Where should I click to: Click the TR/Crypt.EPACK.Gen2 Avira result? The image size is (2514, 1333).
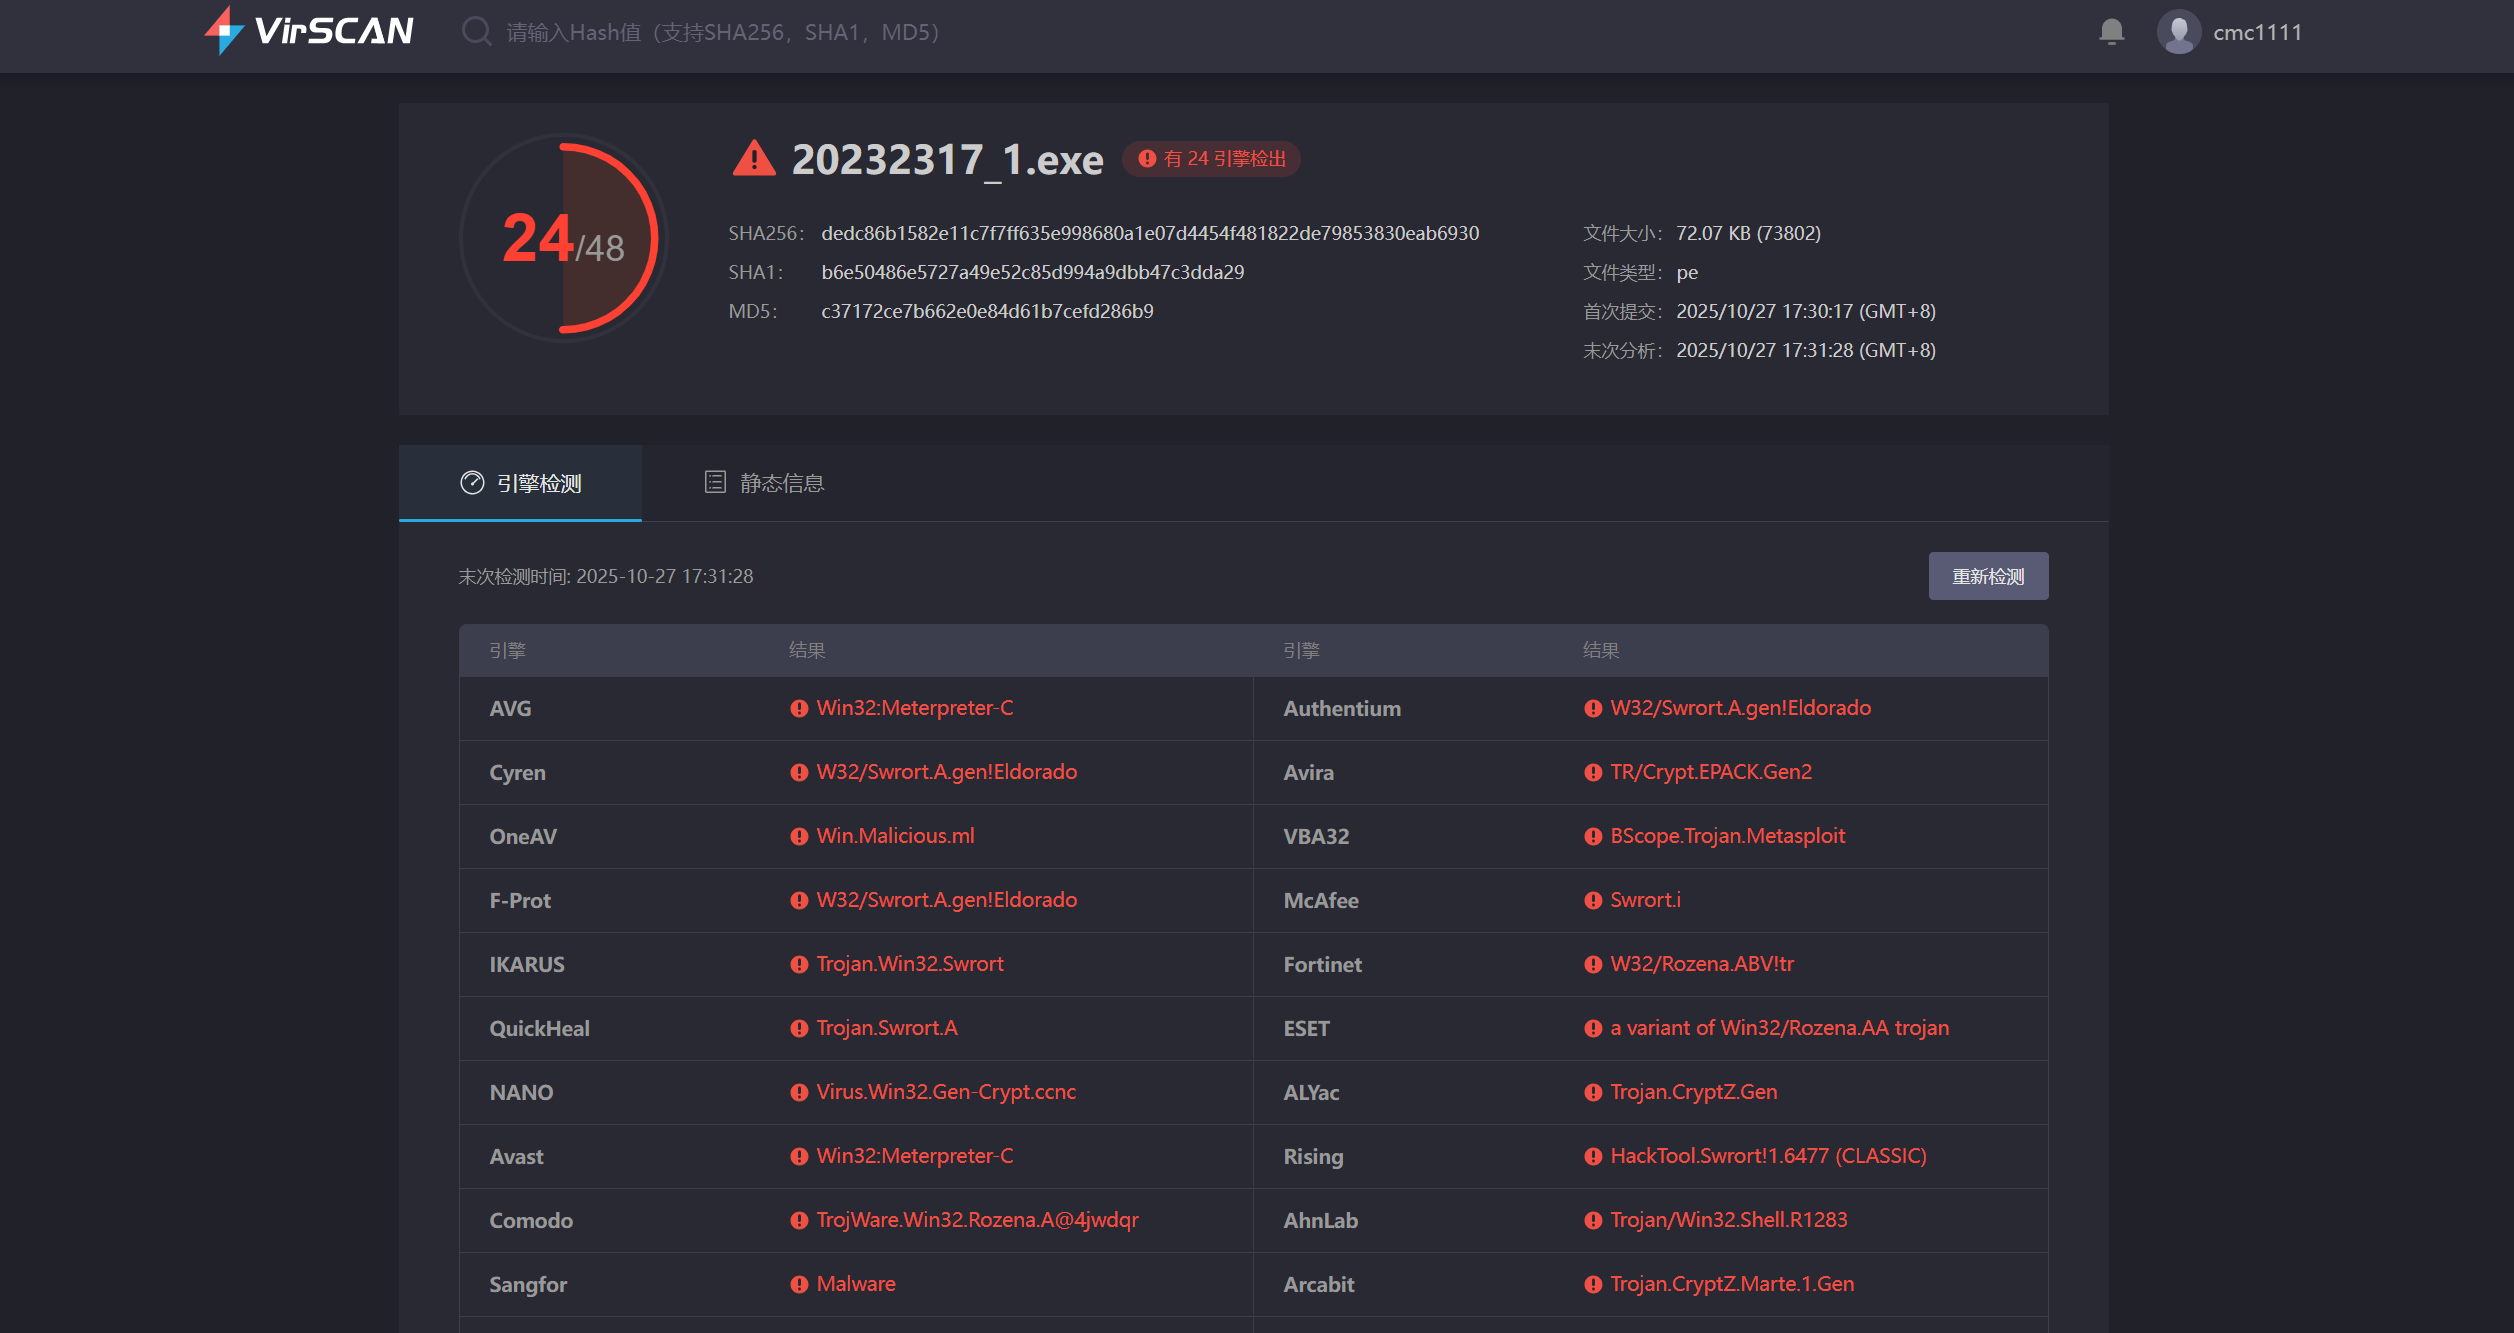click(x=1710, y=772)
